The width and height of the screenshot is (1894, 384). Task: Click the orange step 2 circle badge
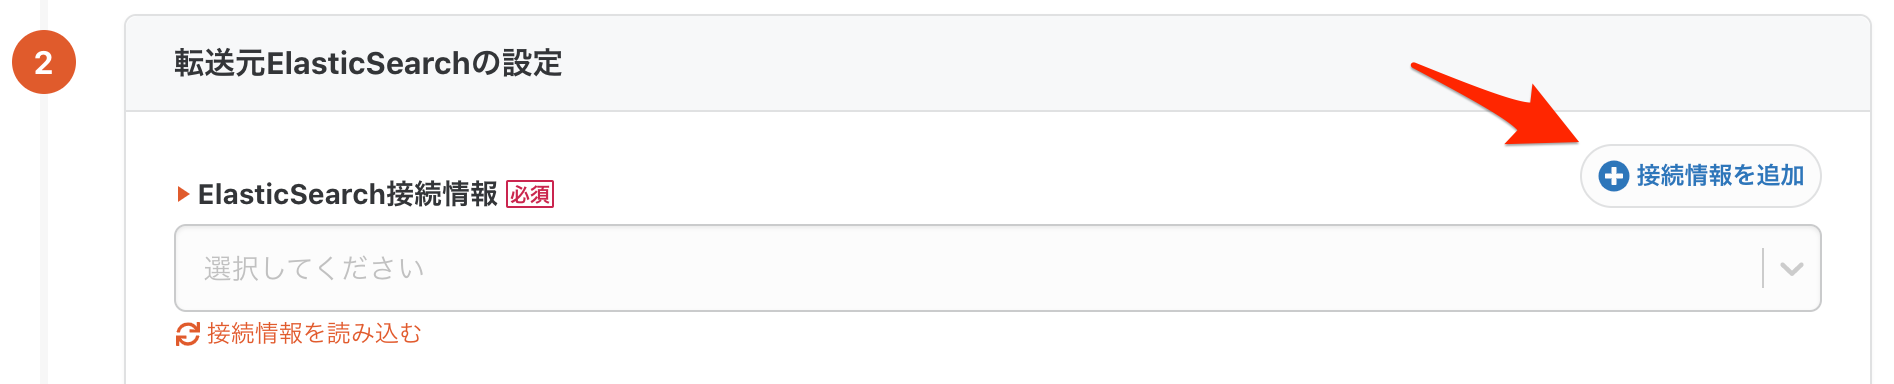[44, 62]
